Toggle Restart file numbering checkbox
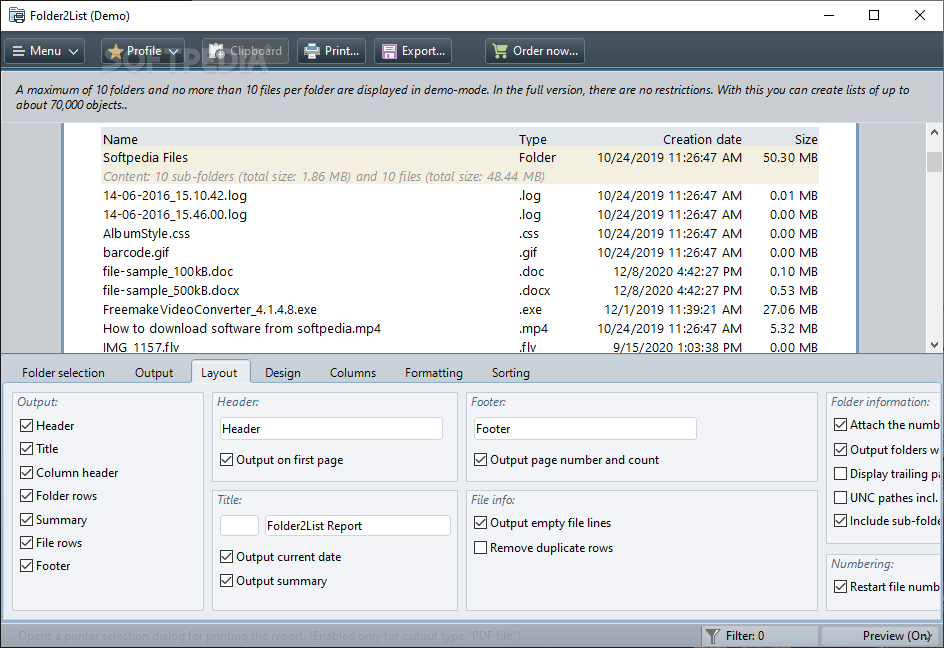Screen dimensions: 944x648 click(x=840, y=586)
